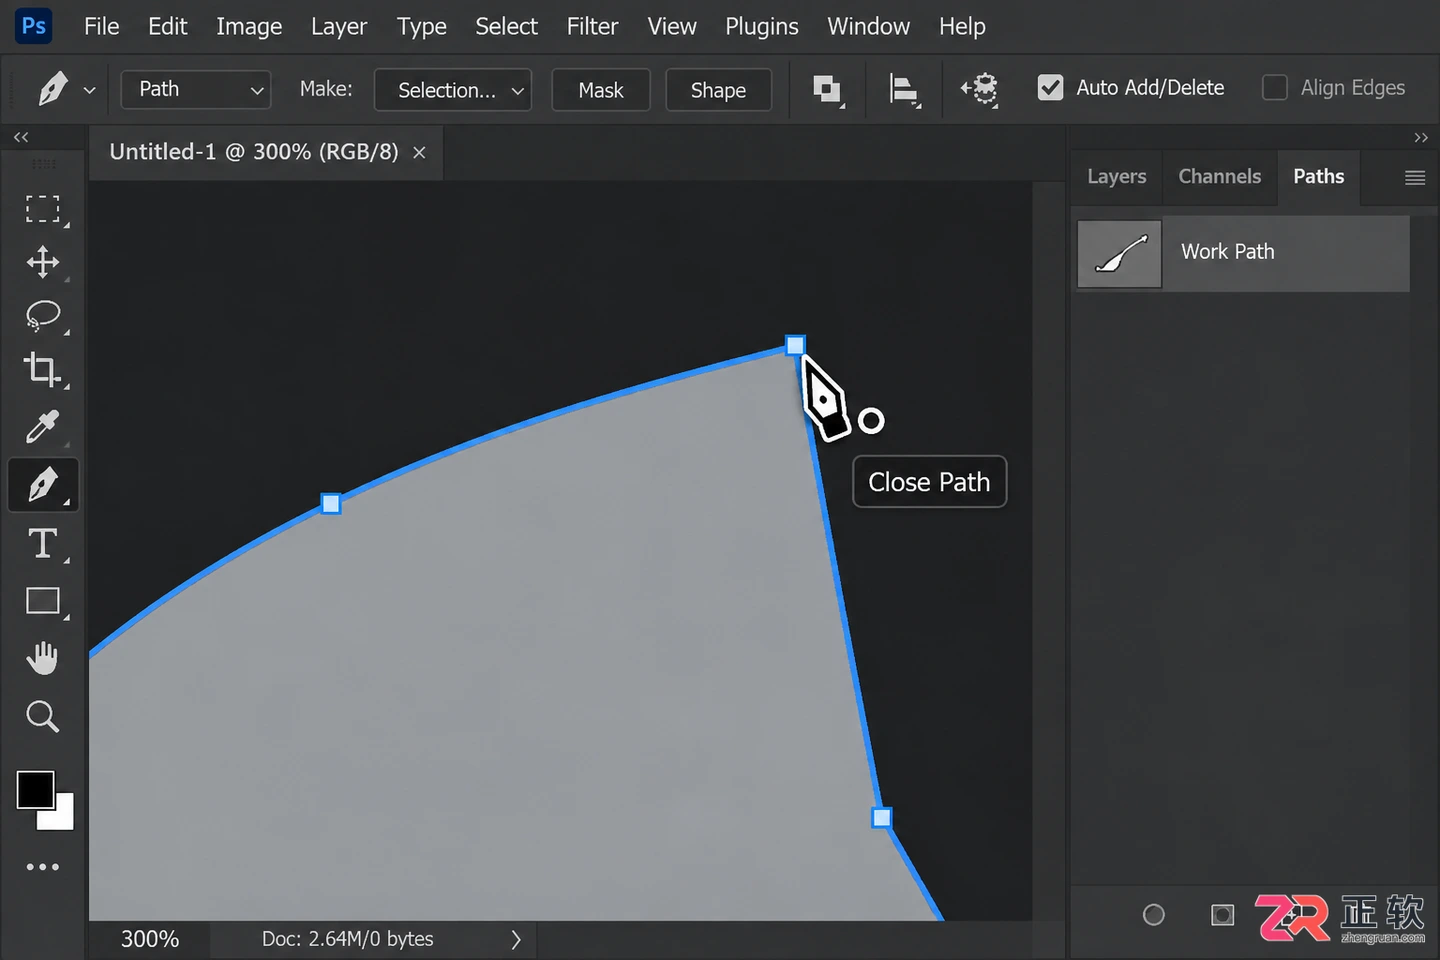This screenshot has width=1440, height=960.
Task: Select the Crop tool
Action: click(x=42, y=370)
